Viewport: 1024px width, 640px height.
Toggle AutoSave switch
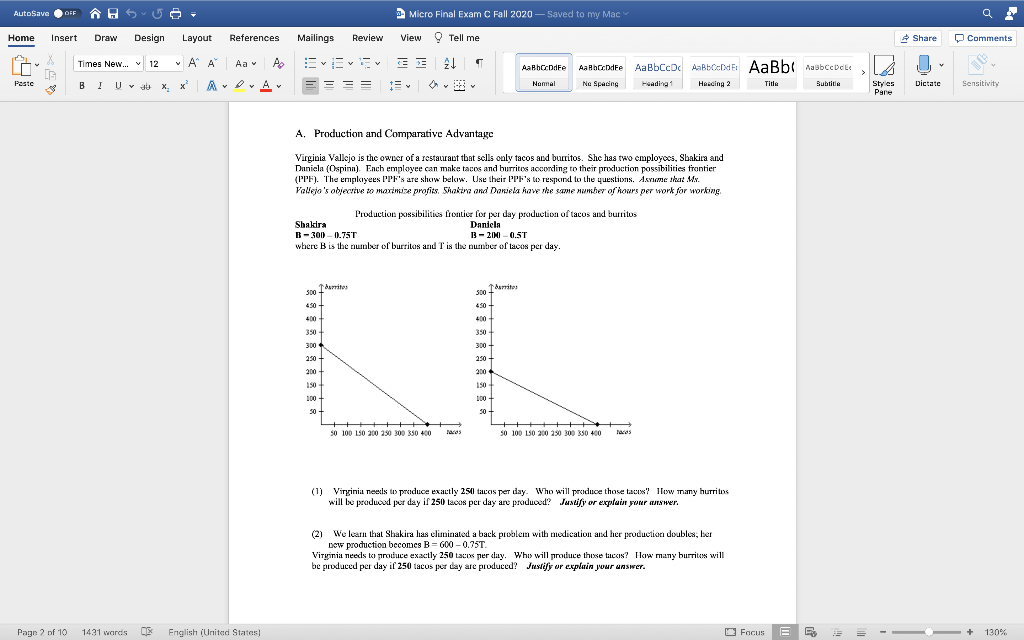tap(66, 13)
